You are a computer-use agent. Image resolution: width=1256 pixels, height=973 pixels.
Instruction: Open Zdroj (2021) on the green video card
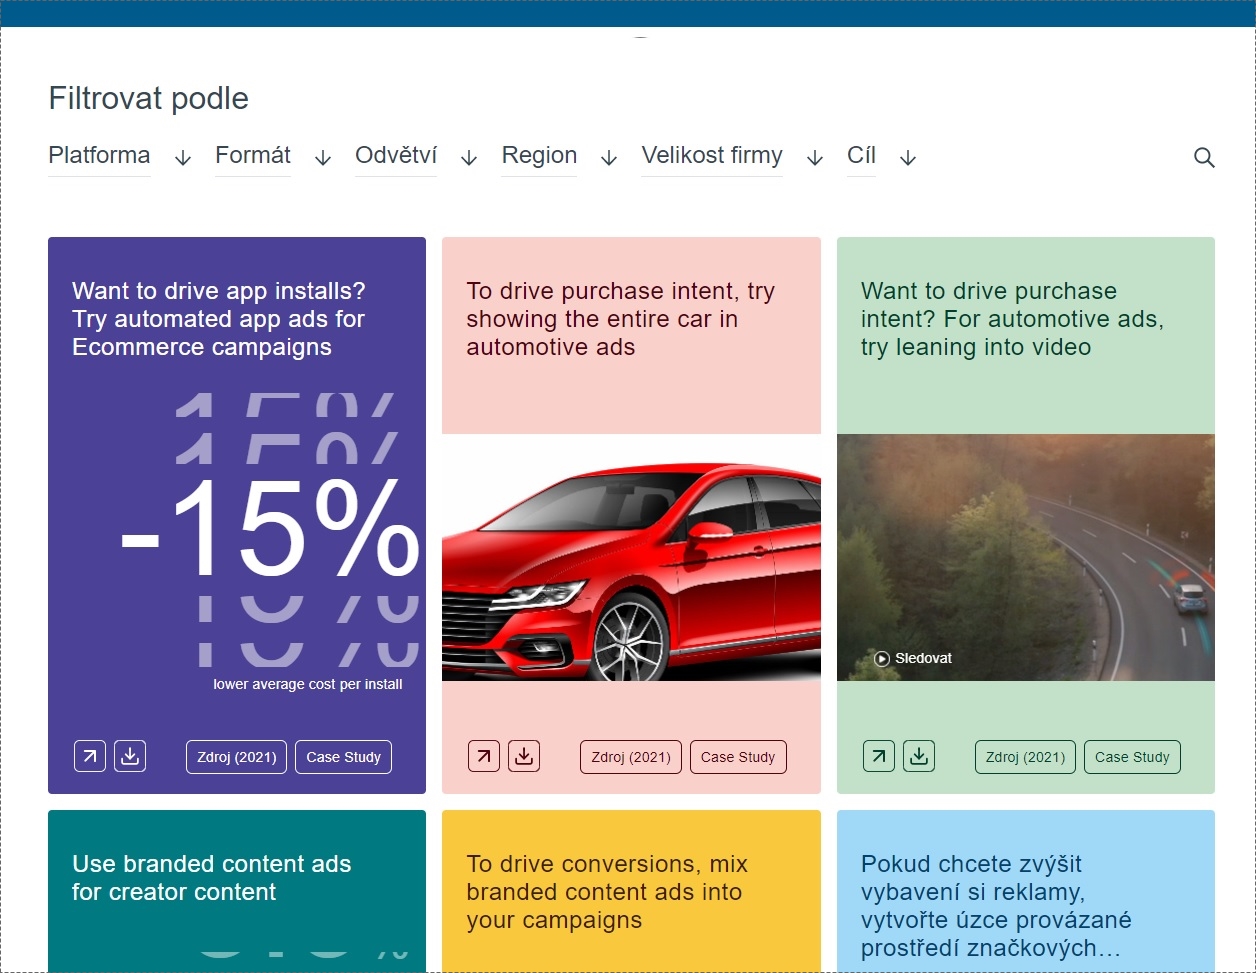click(1024, 757)
